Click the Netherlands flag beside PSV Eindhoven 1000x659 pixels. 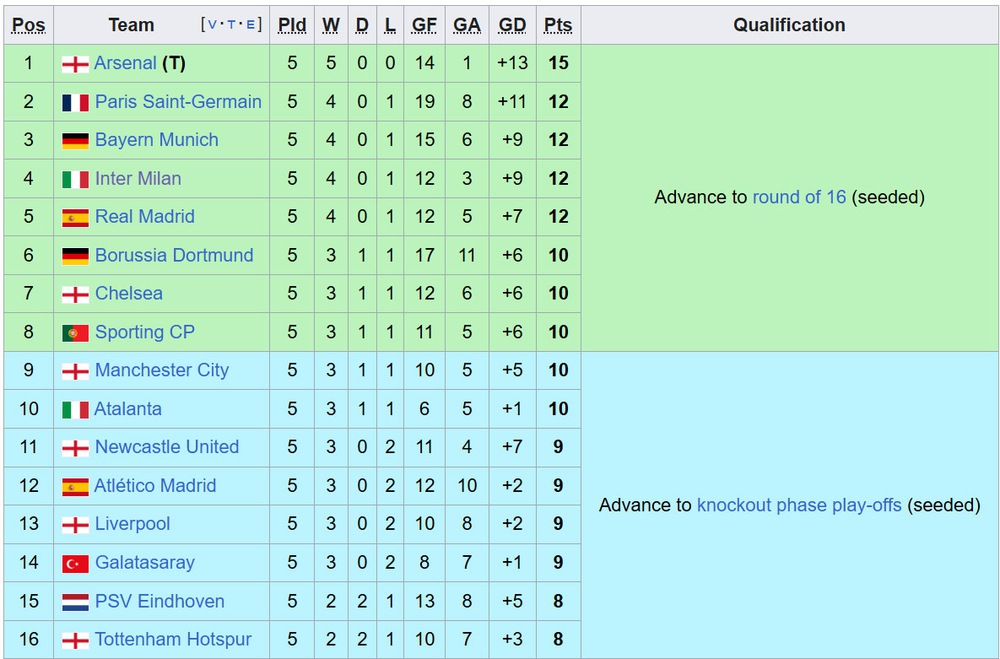click(x=75, y=602)
